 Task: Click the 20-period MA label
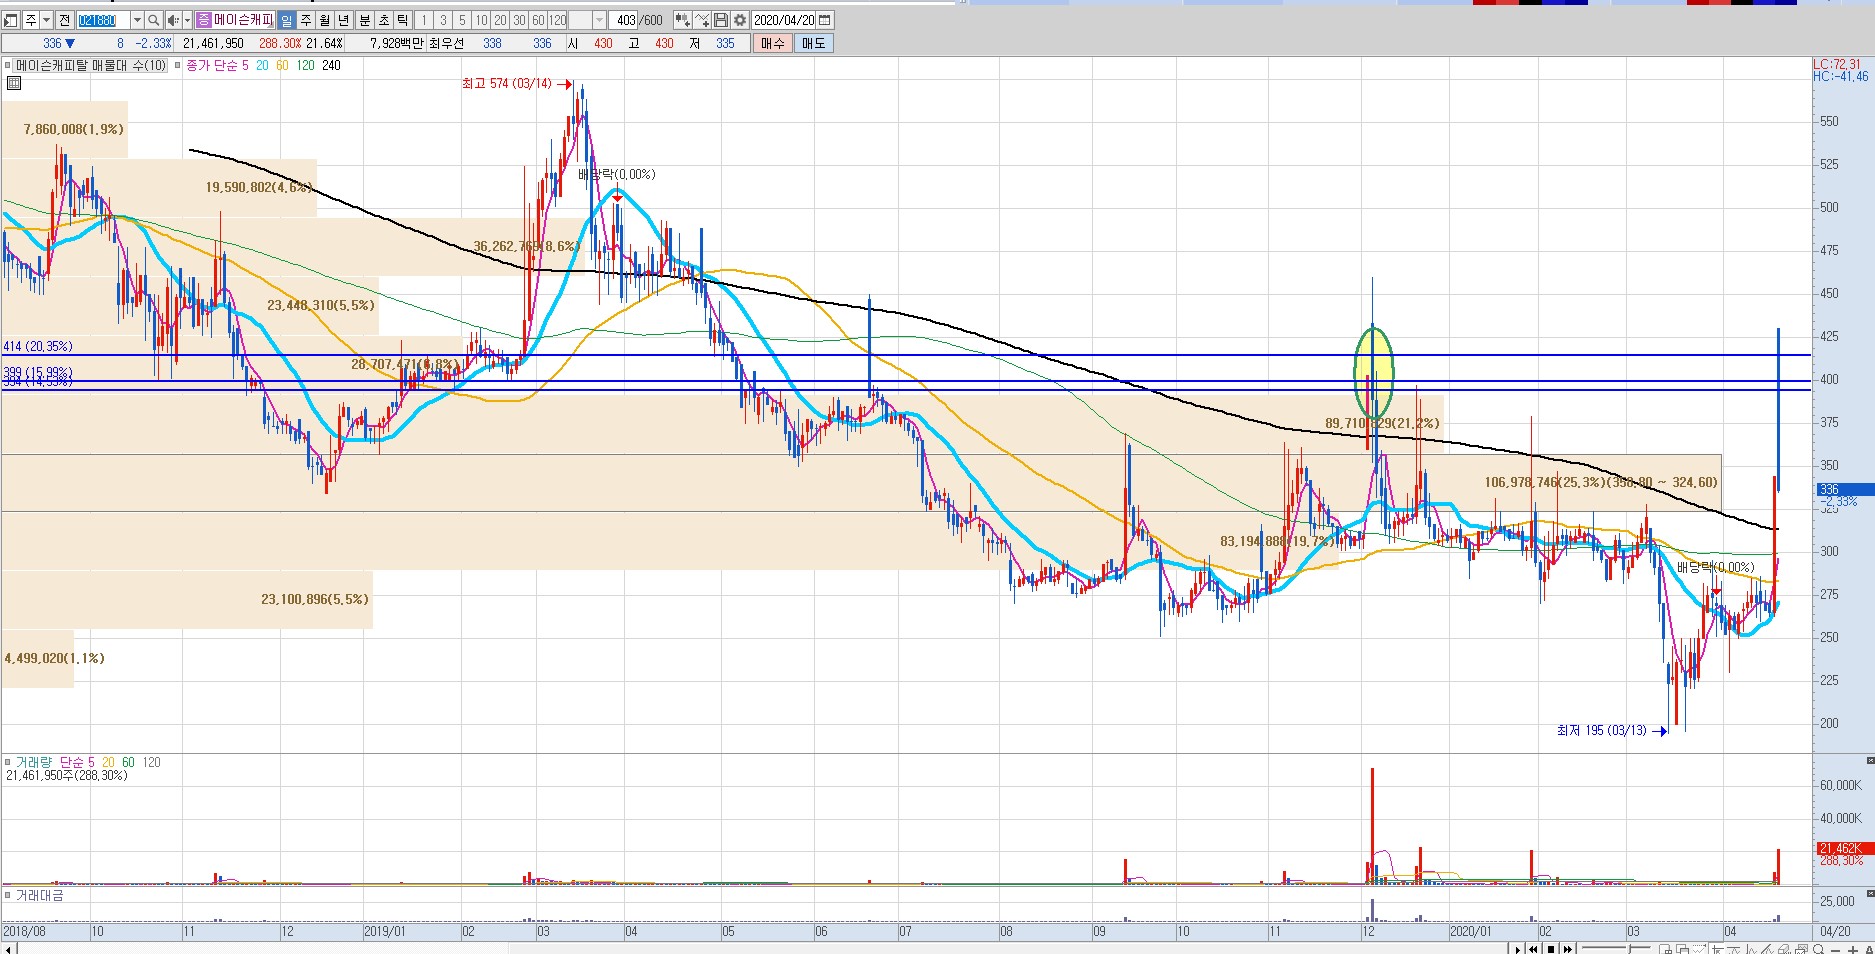click(x=262, y=66)
